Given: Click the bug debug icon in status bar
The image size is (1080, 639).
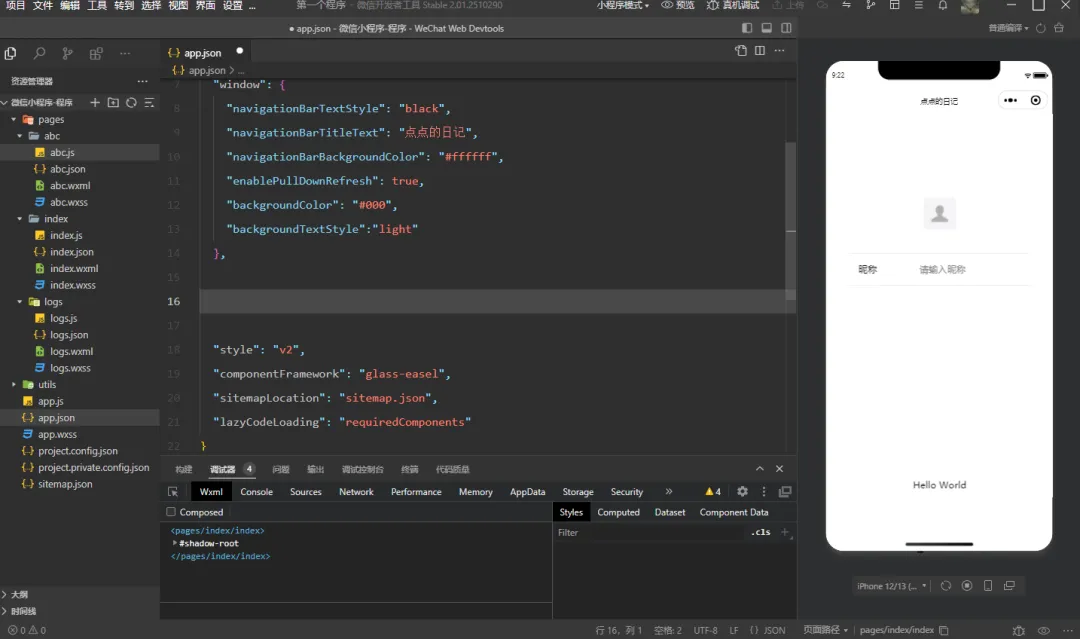Looking at the screenshot, I should (1019, 630).
